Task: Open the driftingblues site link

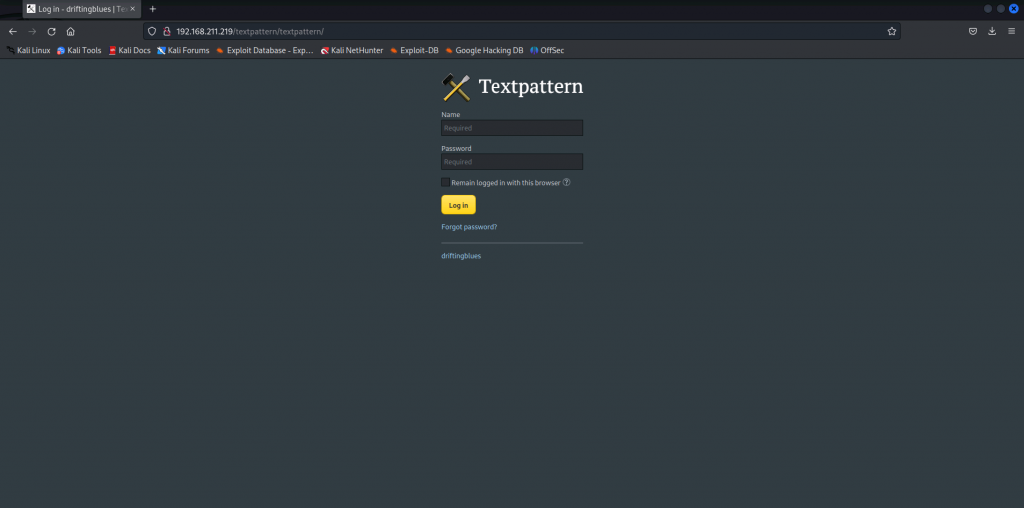Action: pos(461,256)
